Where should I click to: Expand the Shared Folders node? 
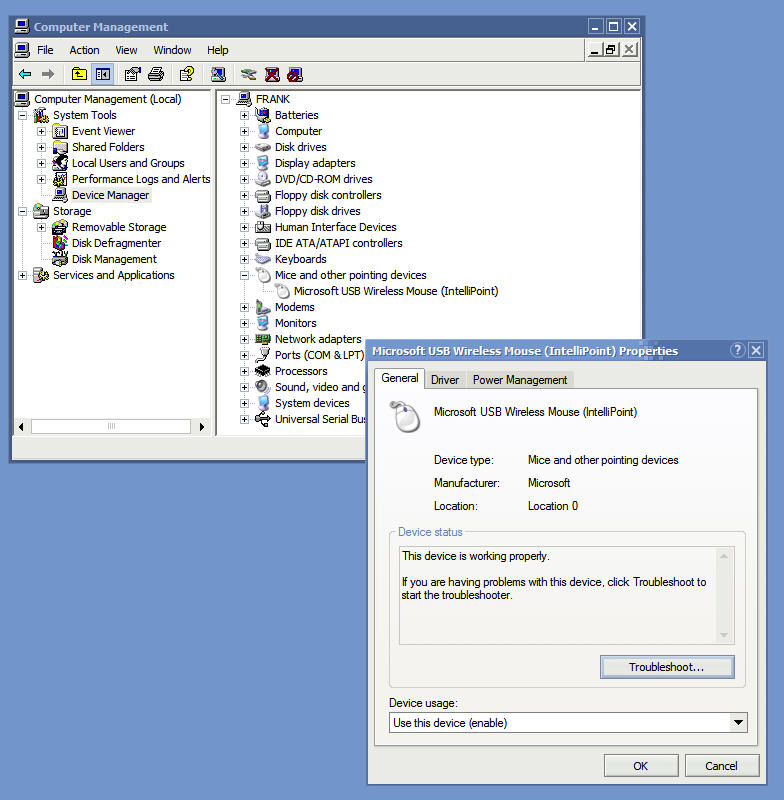click(41, 147)
